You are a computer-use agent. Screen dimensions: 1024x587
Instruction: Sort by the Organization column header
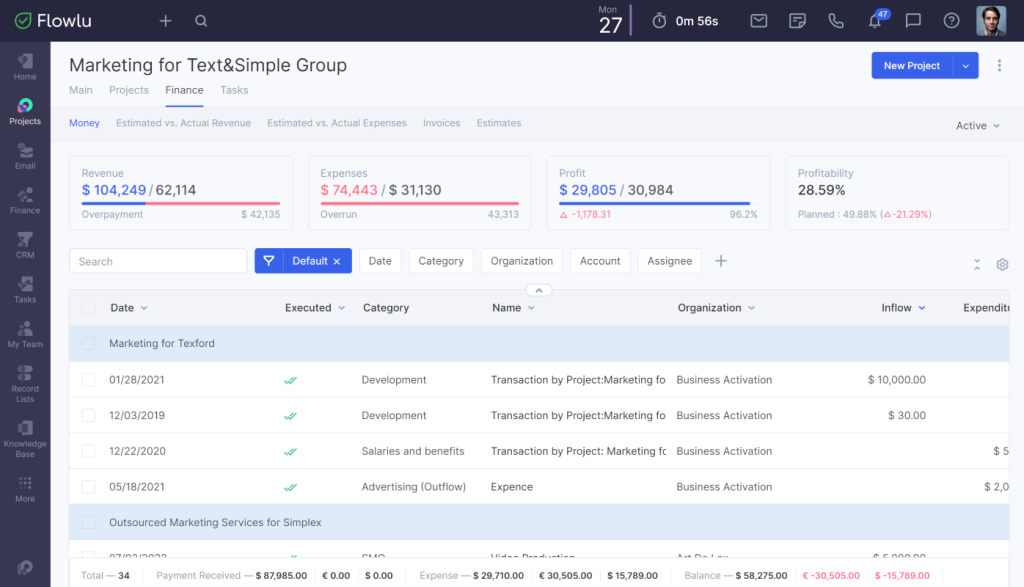coord(716,308)
